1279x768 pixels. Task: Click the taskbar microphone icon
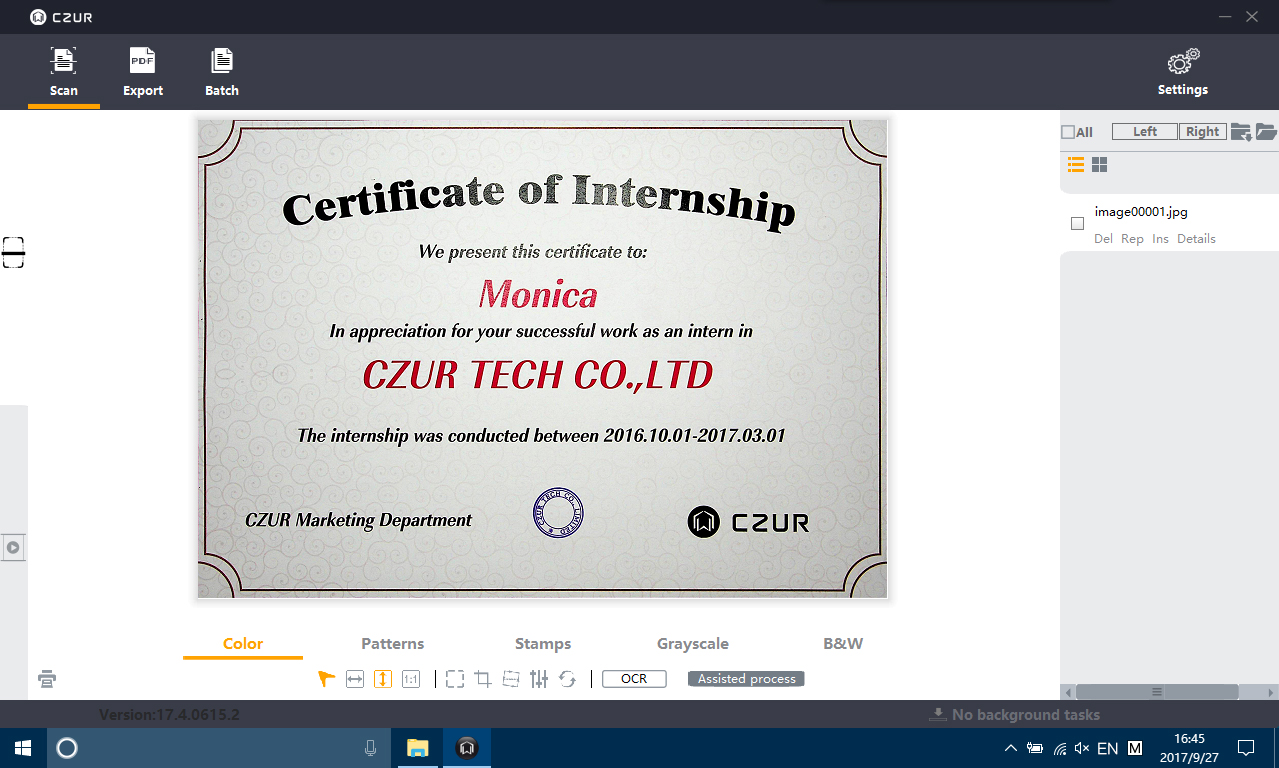(x=370, y=748)
